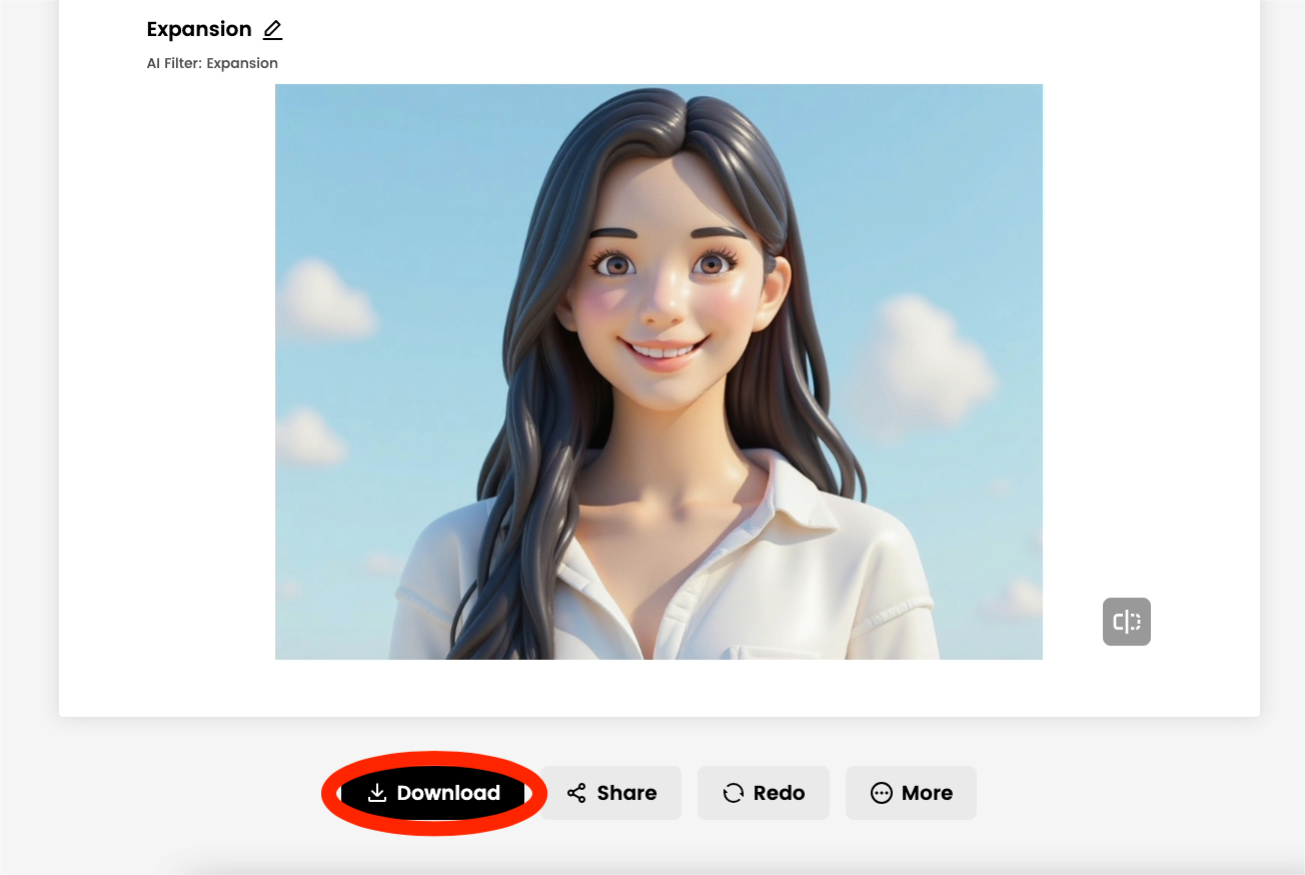Click the AI Filter: Expansion label
1305x875 pixels.
coord(212,63)
